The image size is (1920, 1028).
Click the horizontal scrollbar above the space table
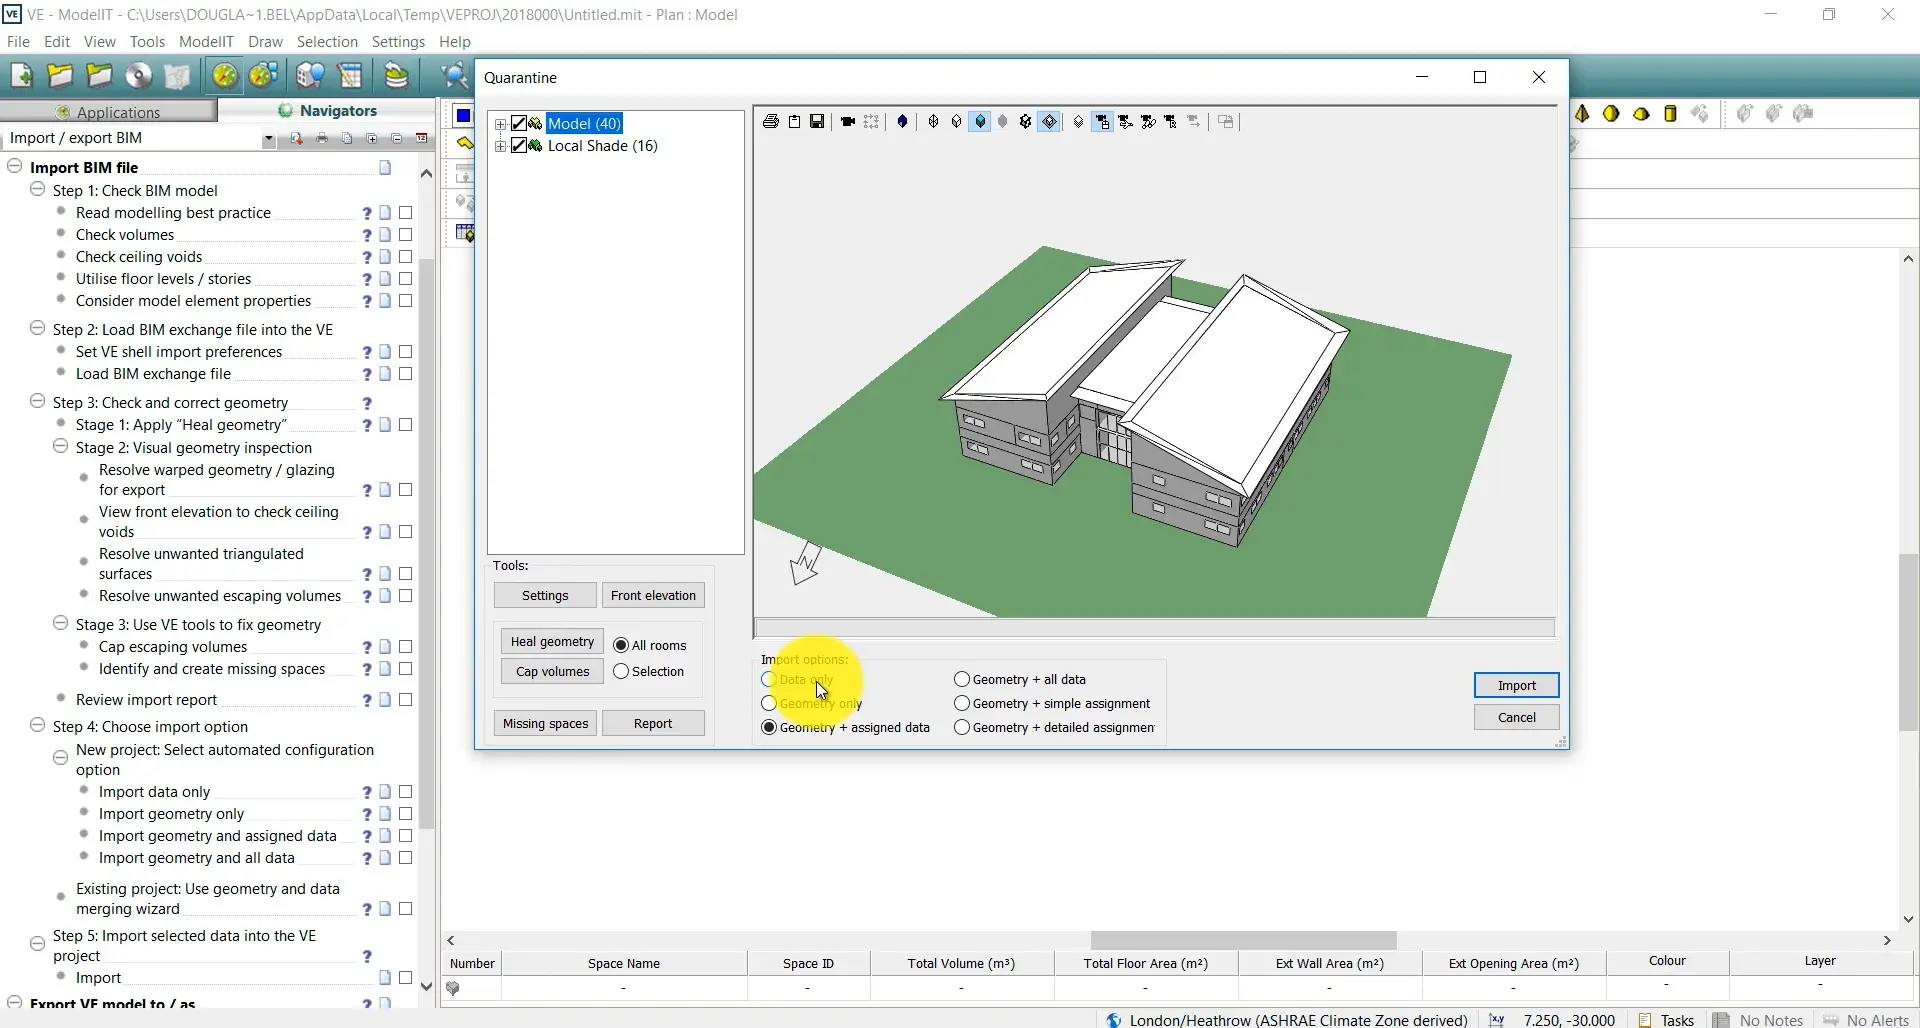tap(1242, 940)
